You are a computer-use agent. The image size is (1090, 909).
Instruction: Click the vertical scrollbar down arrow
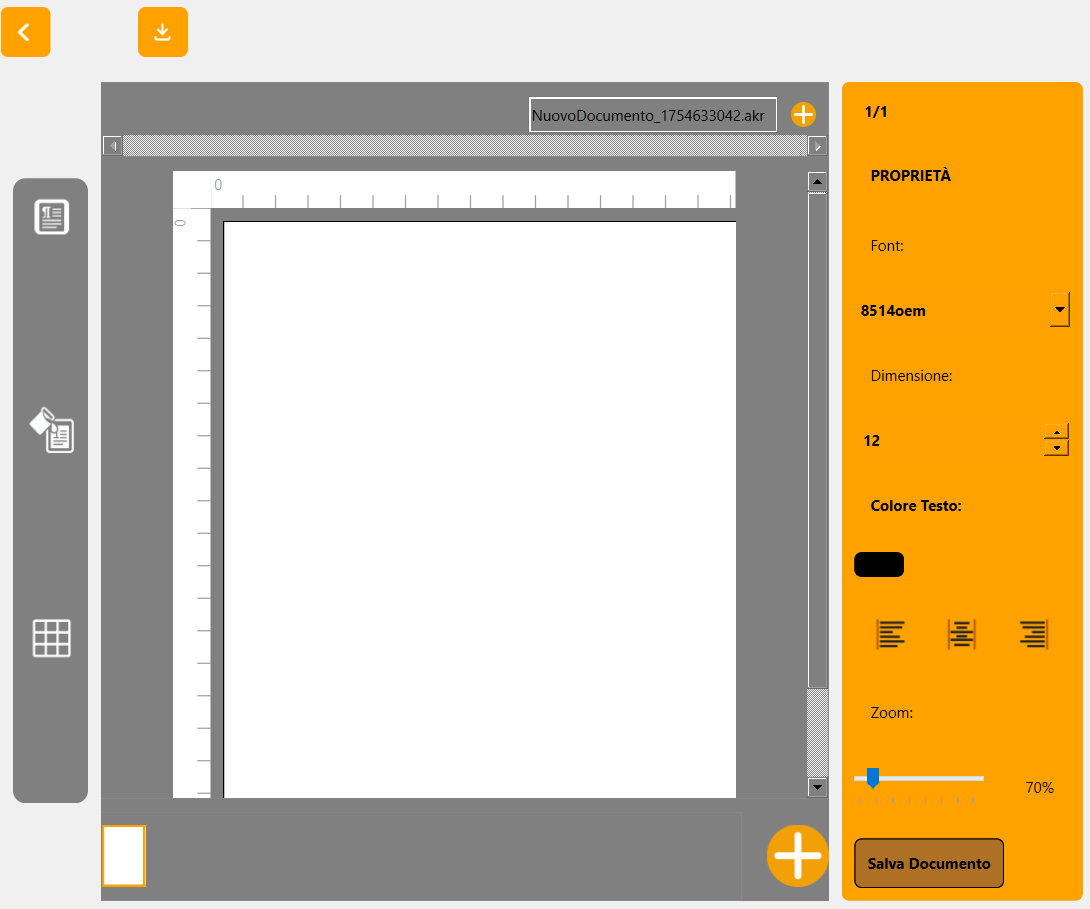click(817, 788)
